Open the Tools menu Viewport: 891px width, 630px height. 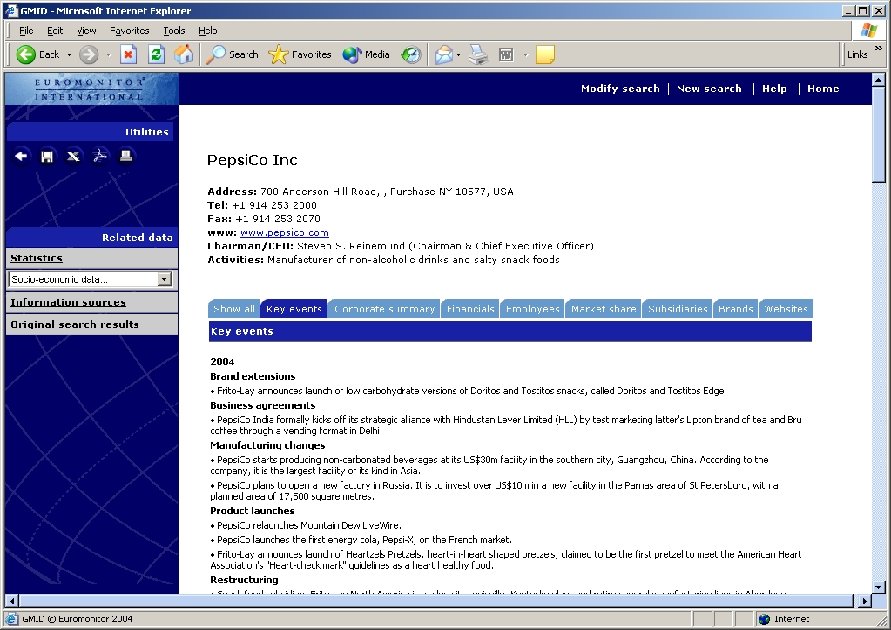click(174, 30)
